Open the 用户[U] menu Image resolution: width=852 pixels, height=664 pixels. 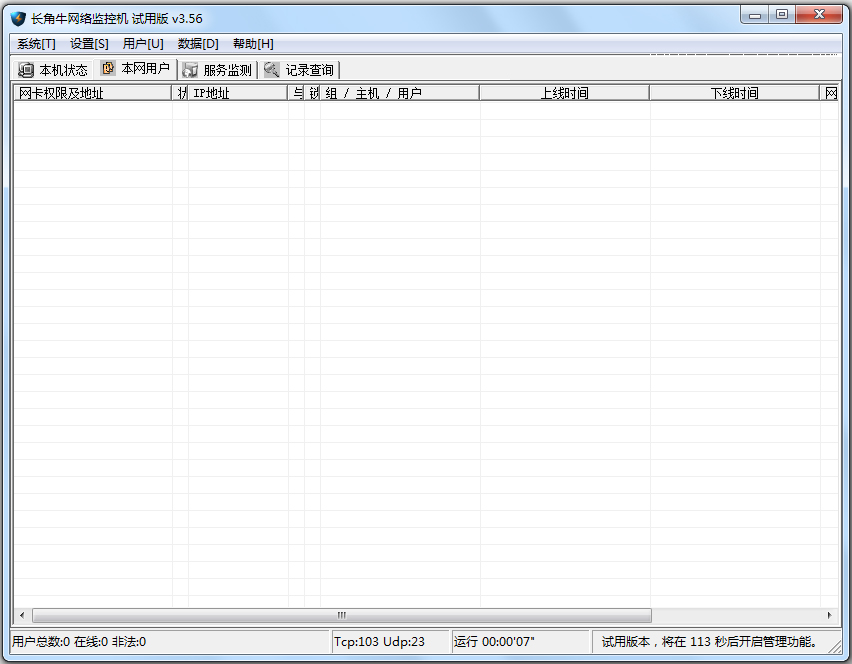(x=143, y=44)
